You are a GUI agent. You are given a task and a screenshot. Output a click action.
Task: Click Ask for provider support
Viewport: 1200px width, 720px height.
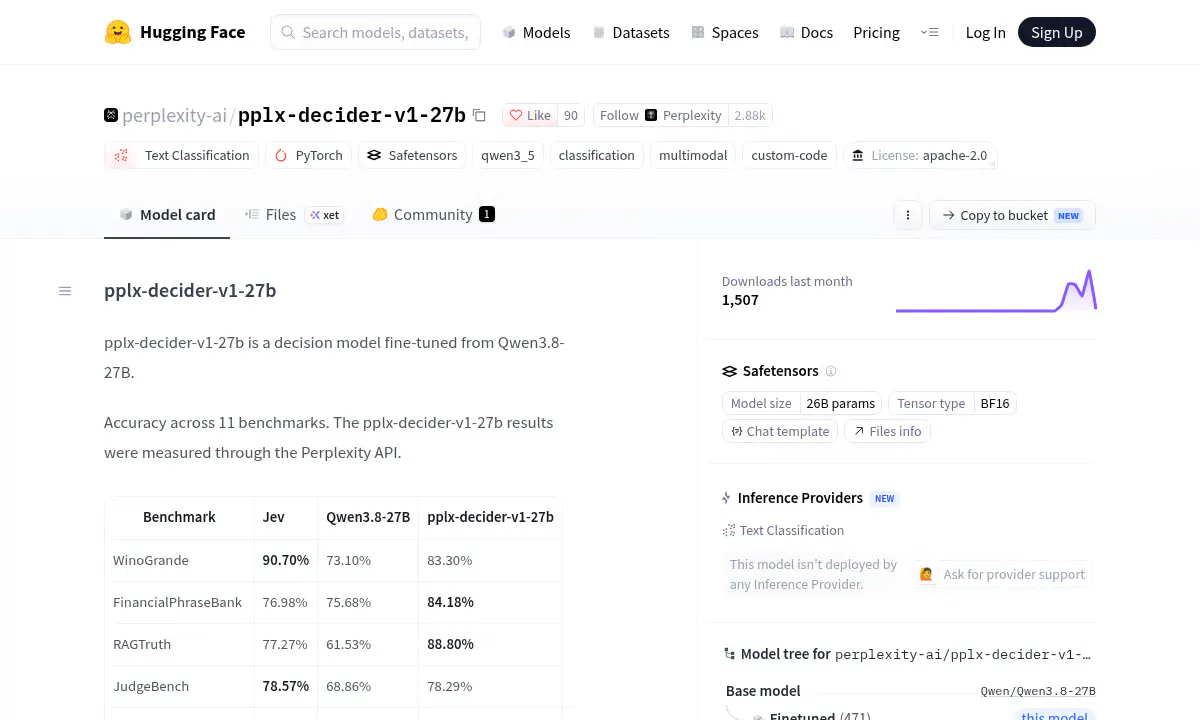pos(1003,574)
